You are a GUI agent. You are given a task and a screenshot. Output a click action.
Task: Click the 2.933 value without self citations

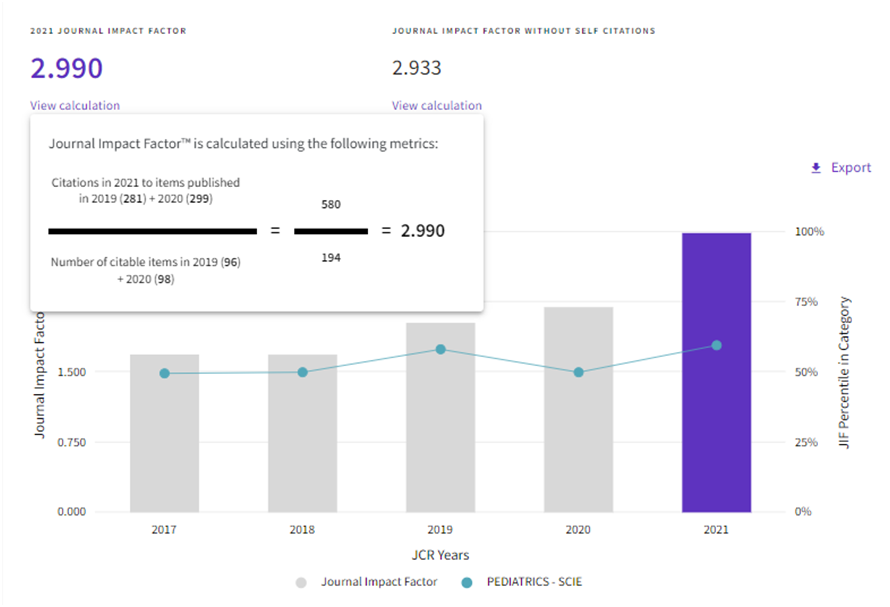(417, 68)
